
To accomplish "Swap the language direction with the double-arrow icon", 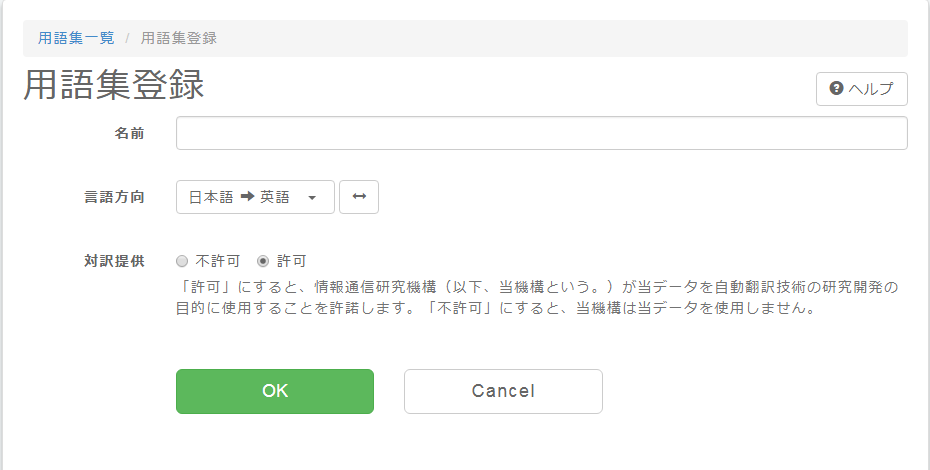I will 359,197.
